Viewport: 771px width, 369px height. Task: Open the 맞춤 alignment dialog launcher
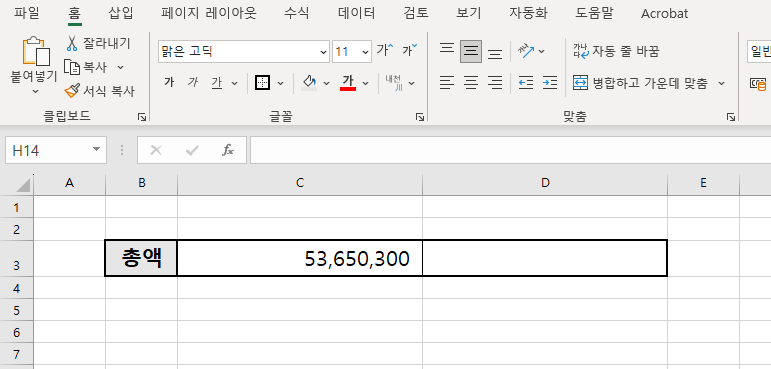[x=731, y=117]
